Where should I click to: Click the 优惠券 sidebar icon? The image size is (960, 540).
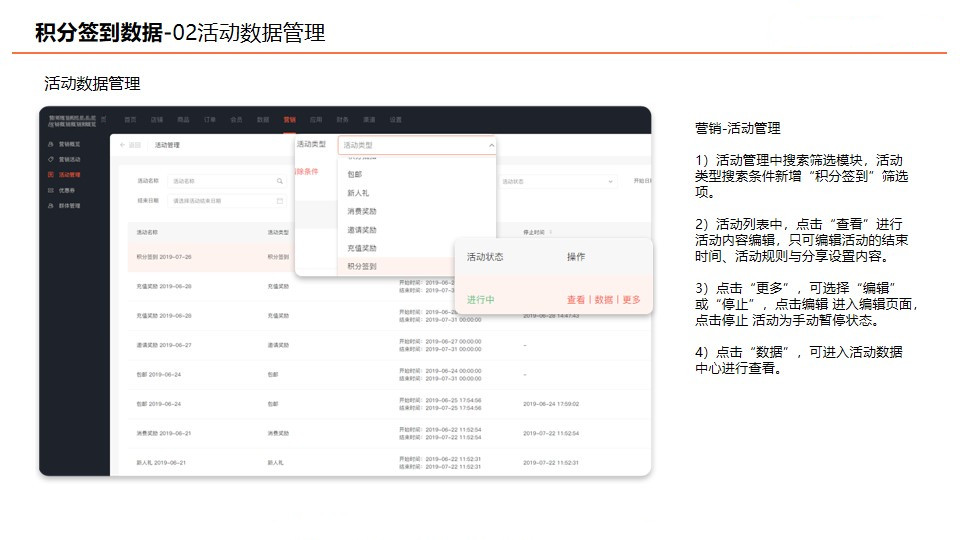(x=51, y=190)
